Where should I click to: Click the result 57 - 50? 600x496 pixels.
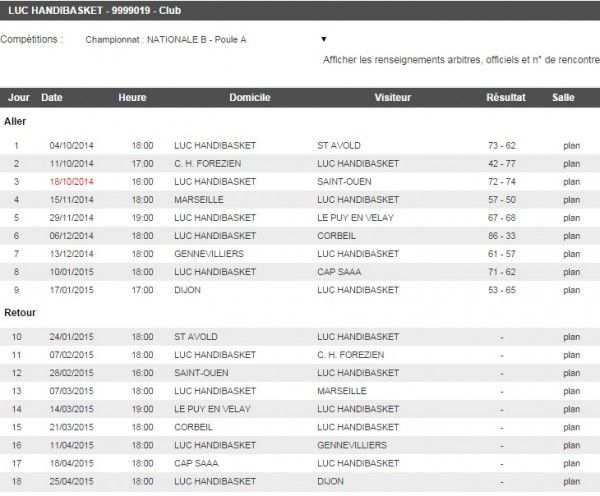coord(502,199)
